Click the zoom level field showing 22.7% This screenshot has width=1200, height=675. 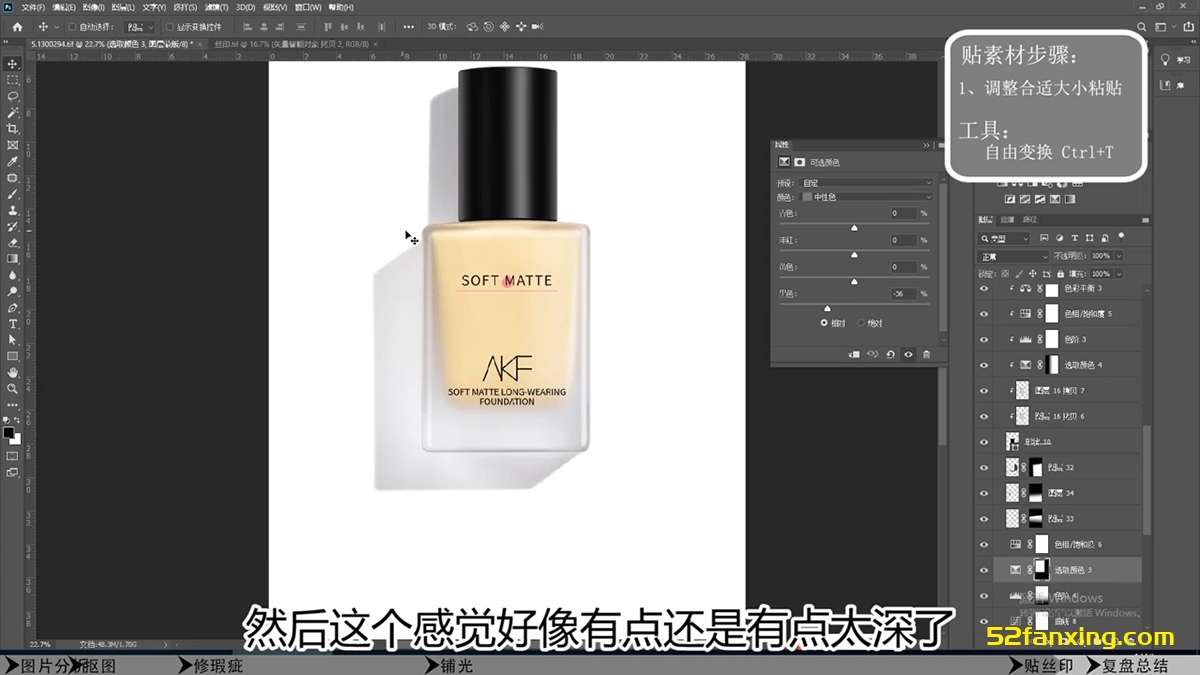coord(41,644)
